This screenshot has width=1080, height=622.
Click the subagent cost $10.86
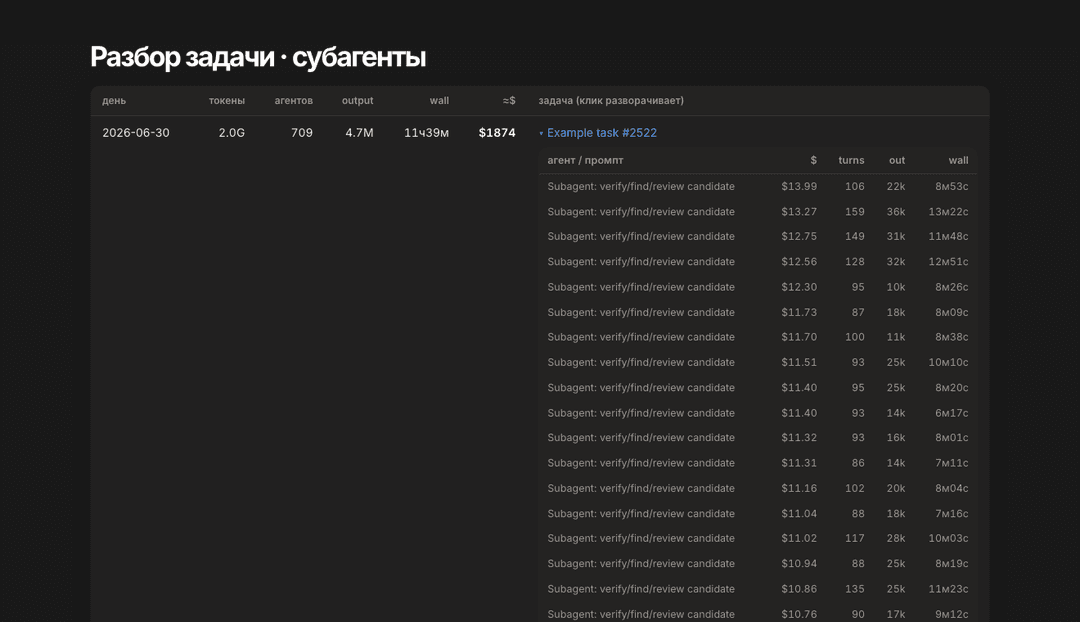click(799, 589)
